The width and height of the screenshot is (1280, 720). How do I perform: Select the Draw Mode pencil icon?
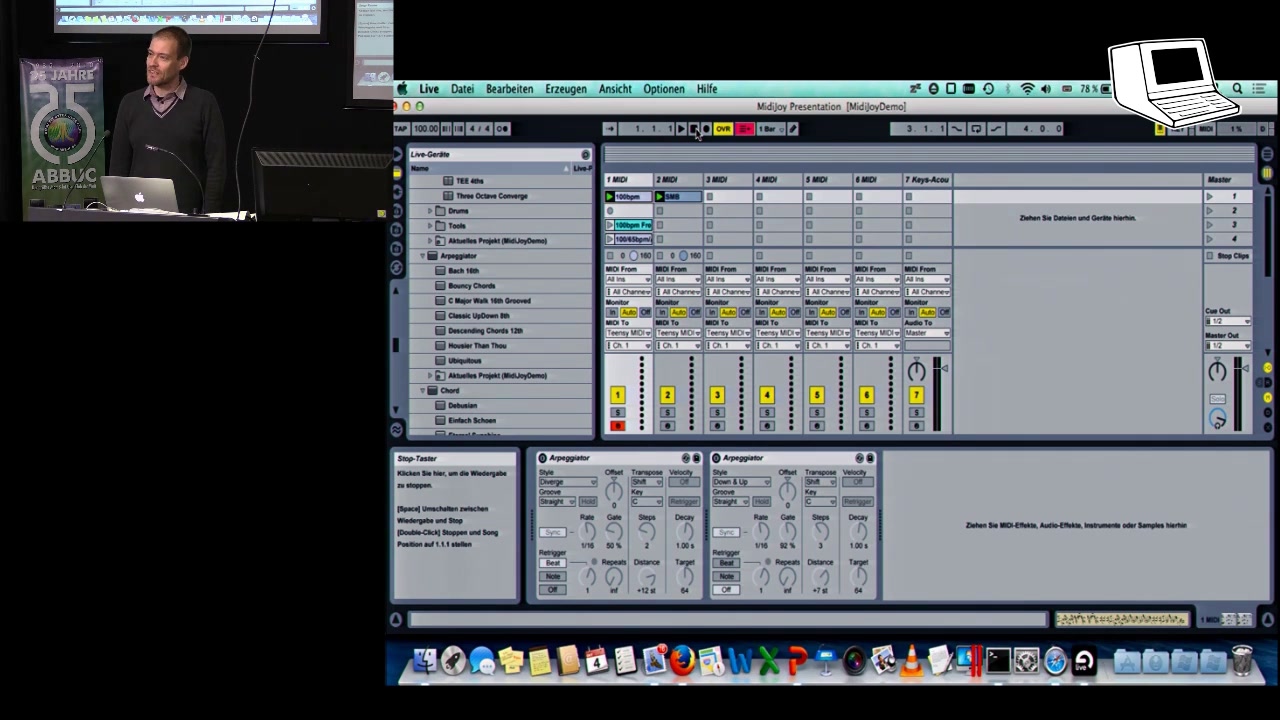pos(793,129)
